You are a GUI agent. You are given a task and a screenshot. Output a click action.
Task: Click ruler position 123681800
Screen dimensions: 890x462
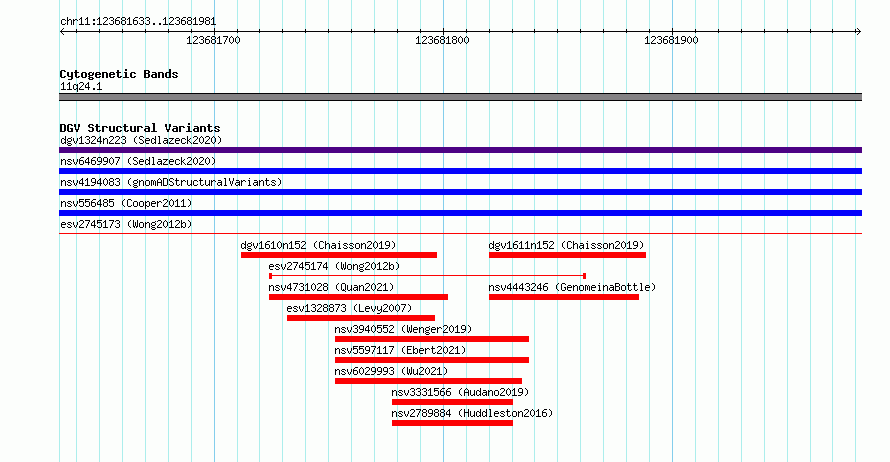442,40
